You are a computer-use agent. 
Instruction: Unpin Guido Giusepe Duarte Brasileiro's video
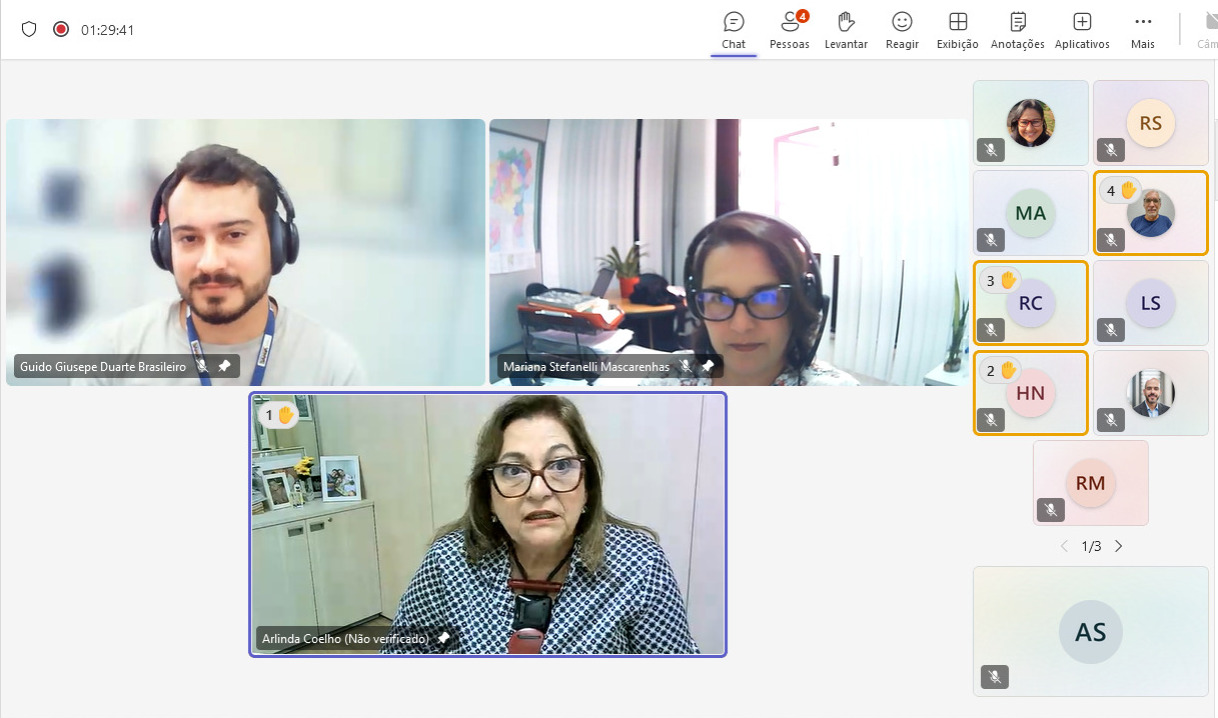coord(224,367)
